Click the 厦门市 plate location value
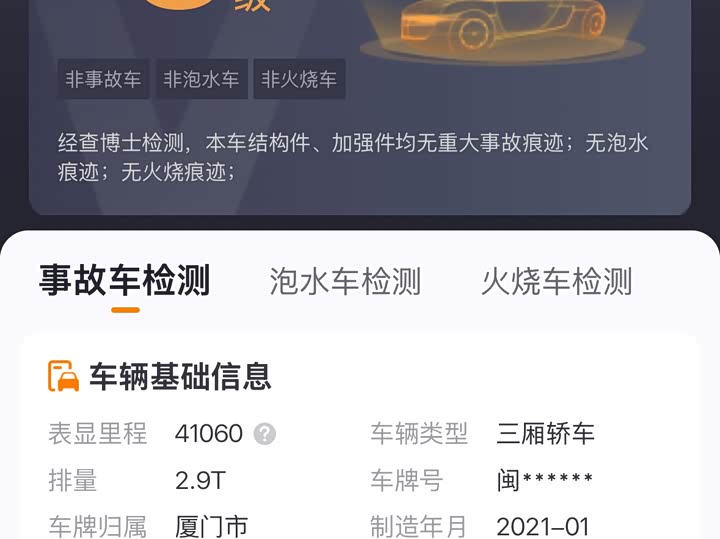720x539 pixels. click(x=211, y=527)
